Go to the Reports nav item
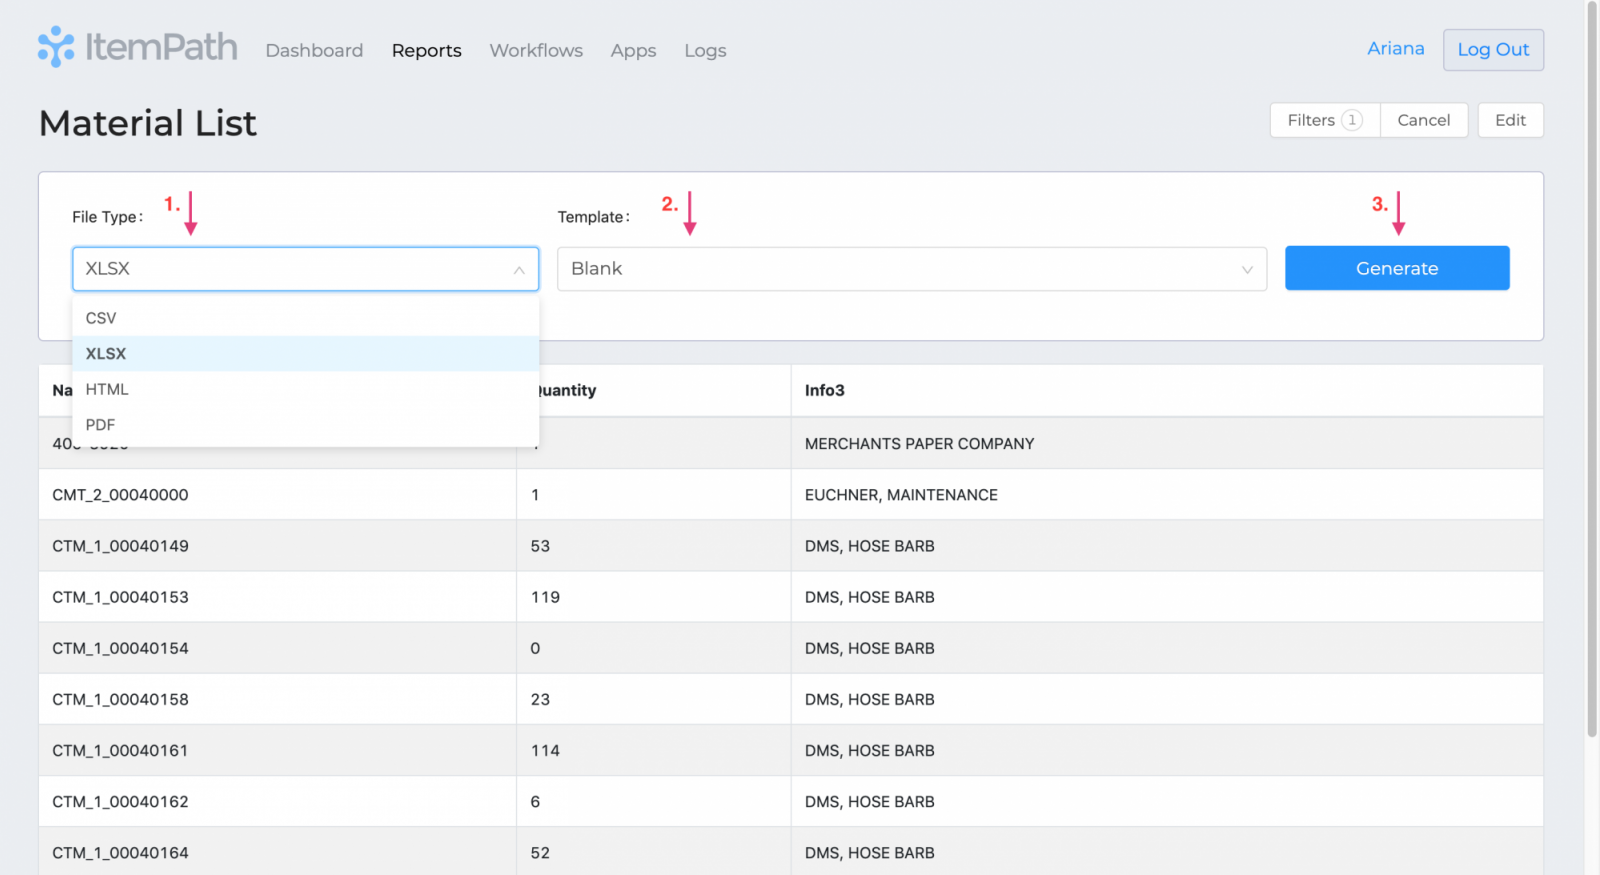The width and height of the screenshot is (1600, 875). click(x=427, y=50)
